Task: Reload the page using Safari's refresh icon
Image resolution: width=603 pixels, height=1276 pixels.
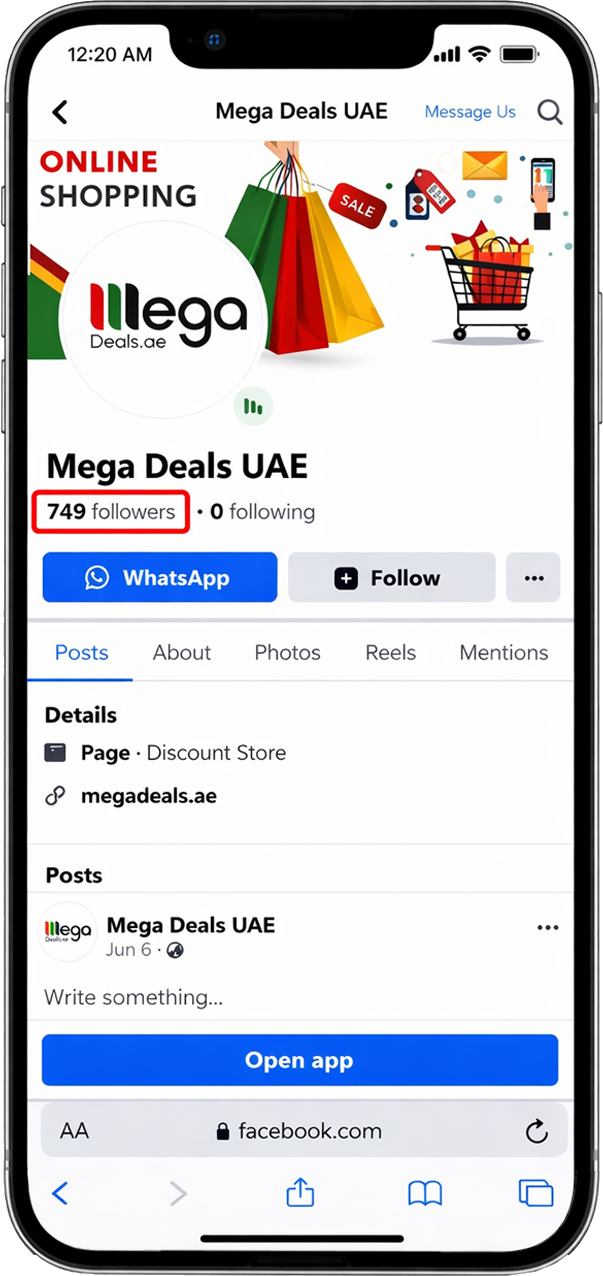Action: (537, 1131)
